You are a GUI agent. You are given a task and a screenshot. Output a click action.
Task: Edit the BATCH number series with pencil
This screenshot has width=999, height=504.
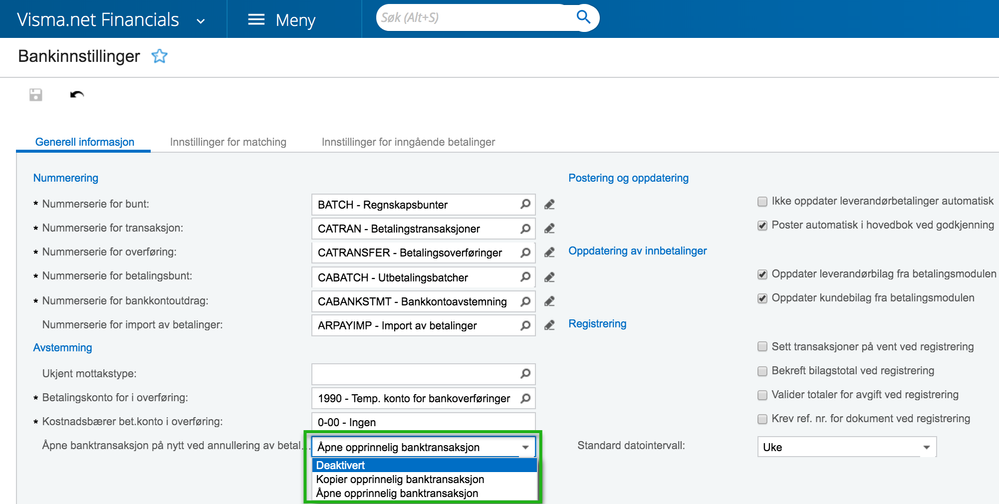(x=549, y=205)
